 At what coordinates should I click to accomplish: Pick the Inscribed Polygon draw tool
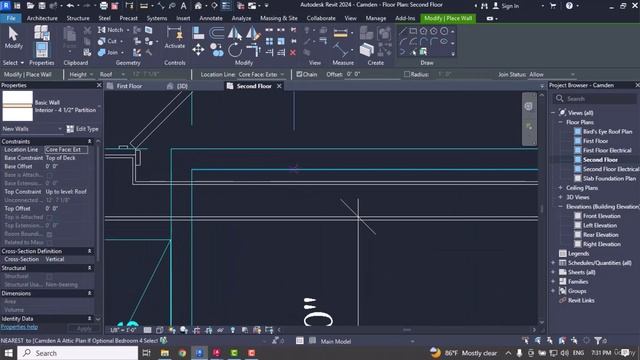(423, 31)
